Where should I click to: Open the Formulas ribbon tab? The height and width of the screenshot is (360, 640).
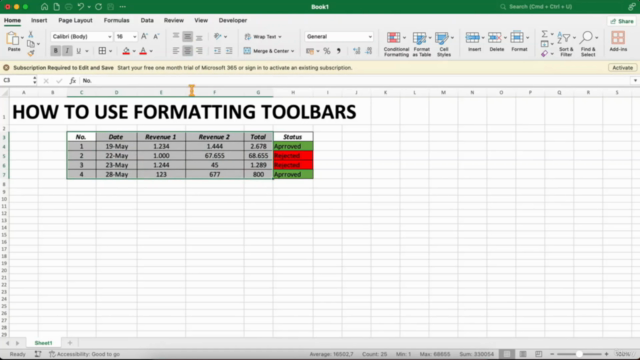[116, 20]
